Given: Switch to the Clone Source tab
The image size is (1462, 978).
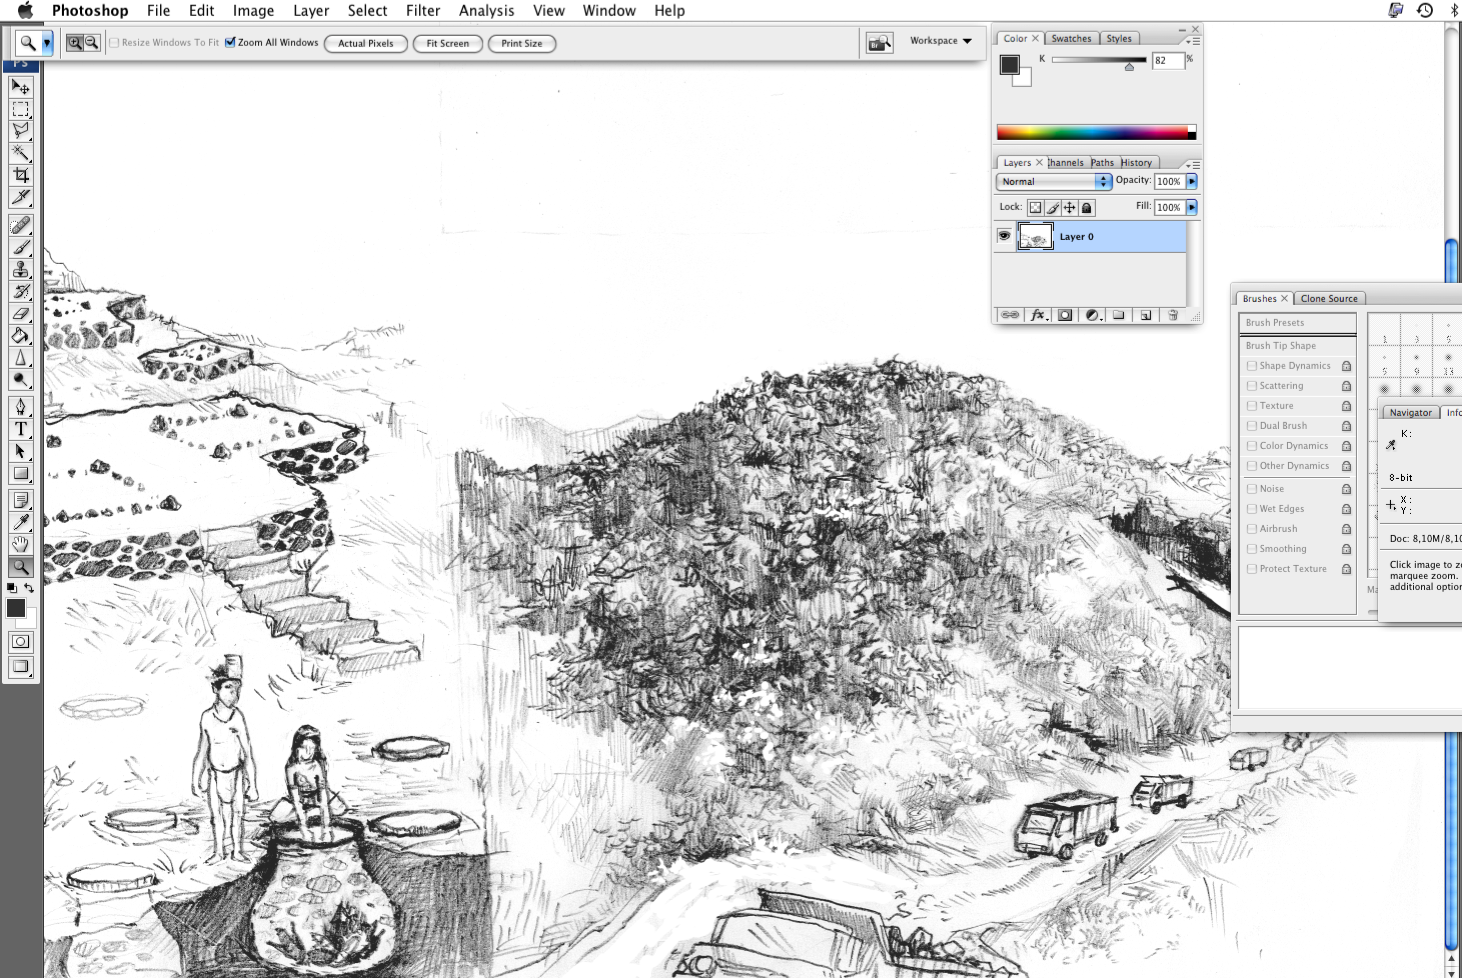Looking at the screenshot, I should point(1329,298).
